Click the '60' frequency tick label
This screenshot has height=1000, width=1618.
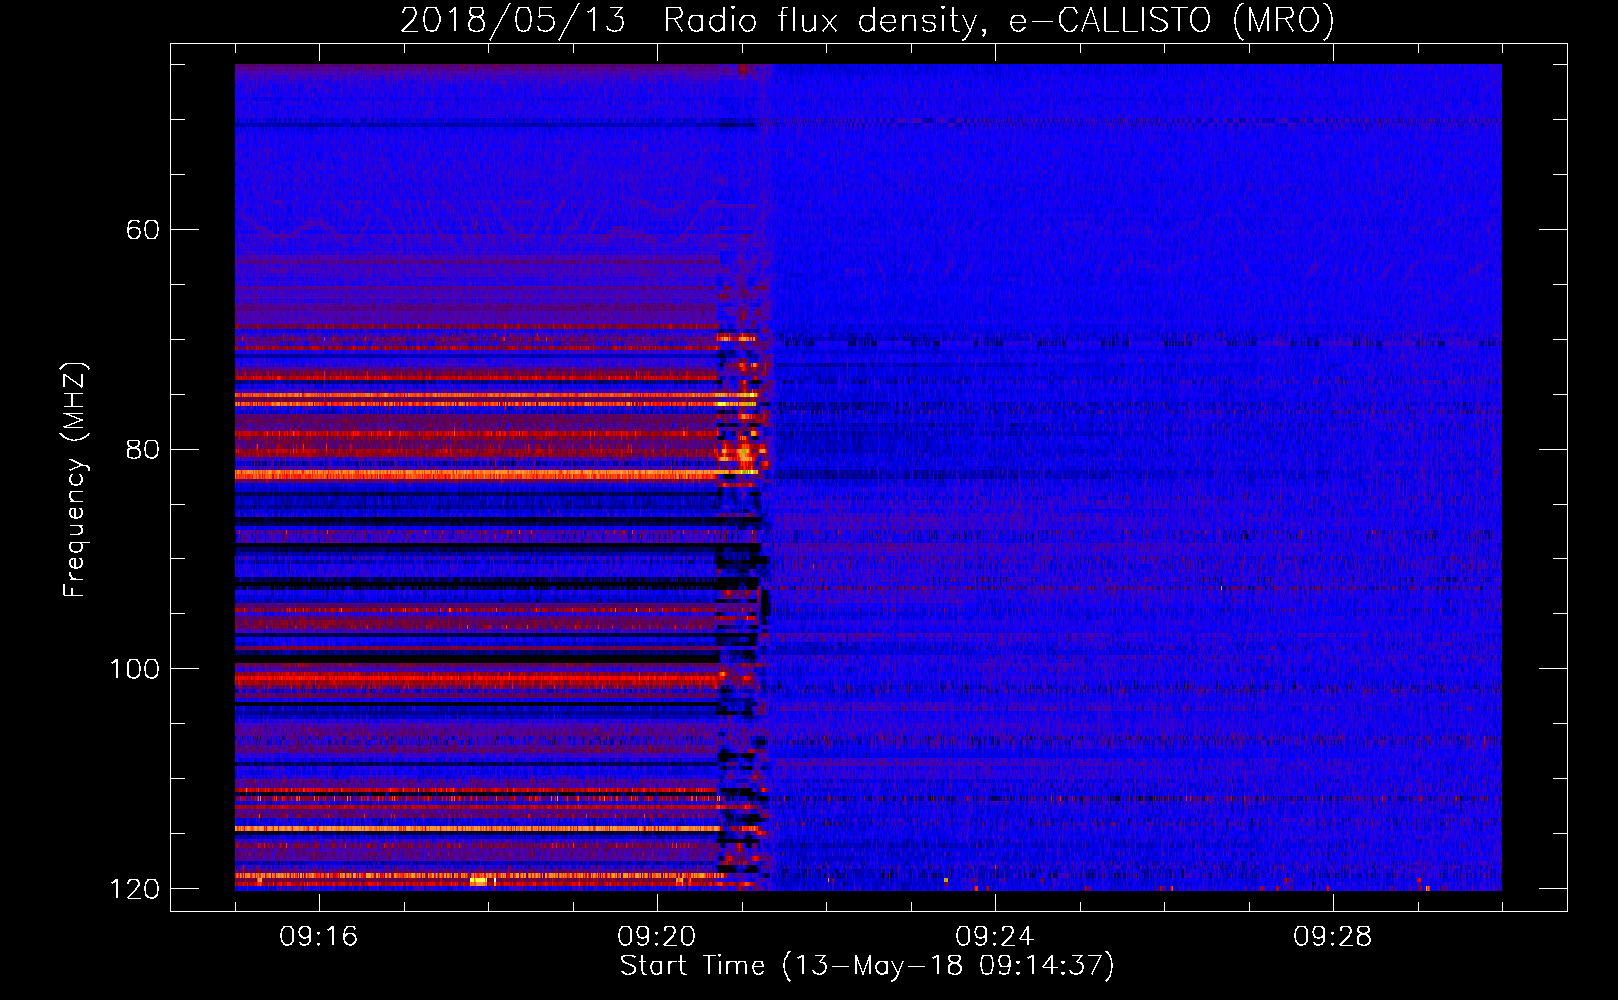[x=143, y=230]
